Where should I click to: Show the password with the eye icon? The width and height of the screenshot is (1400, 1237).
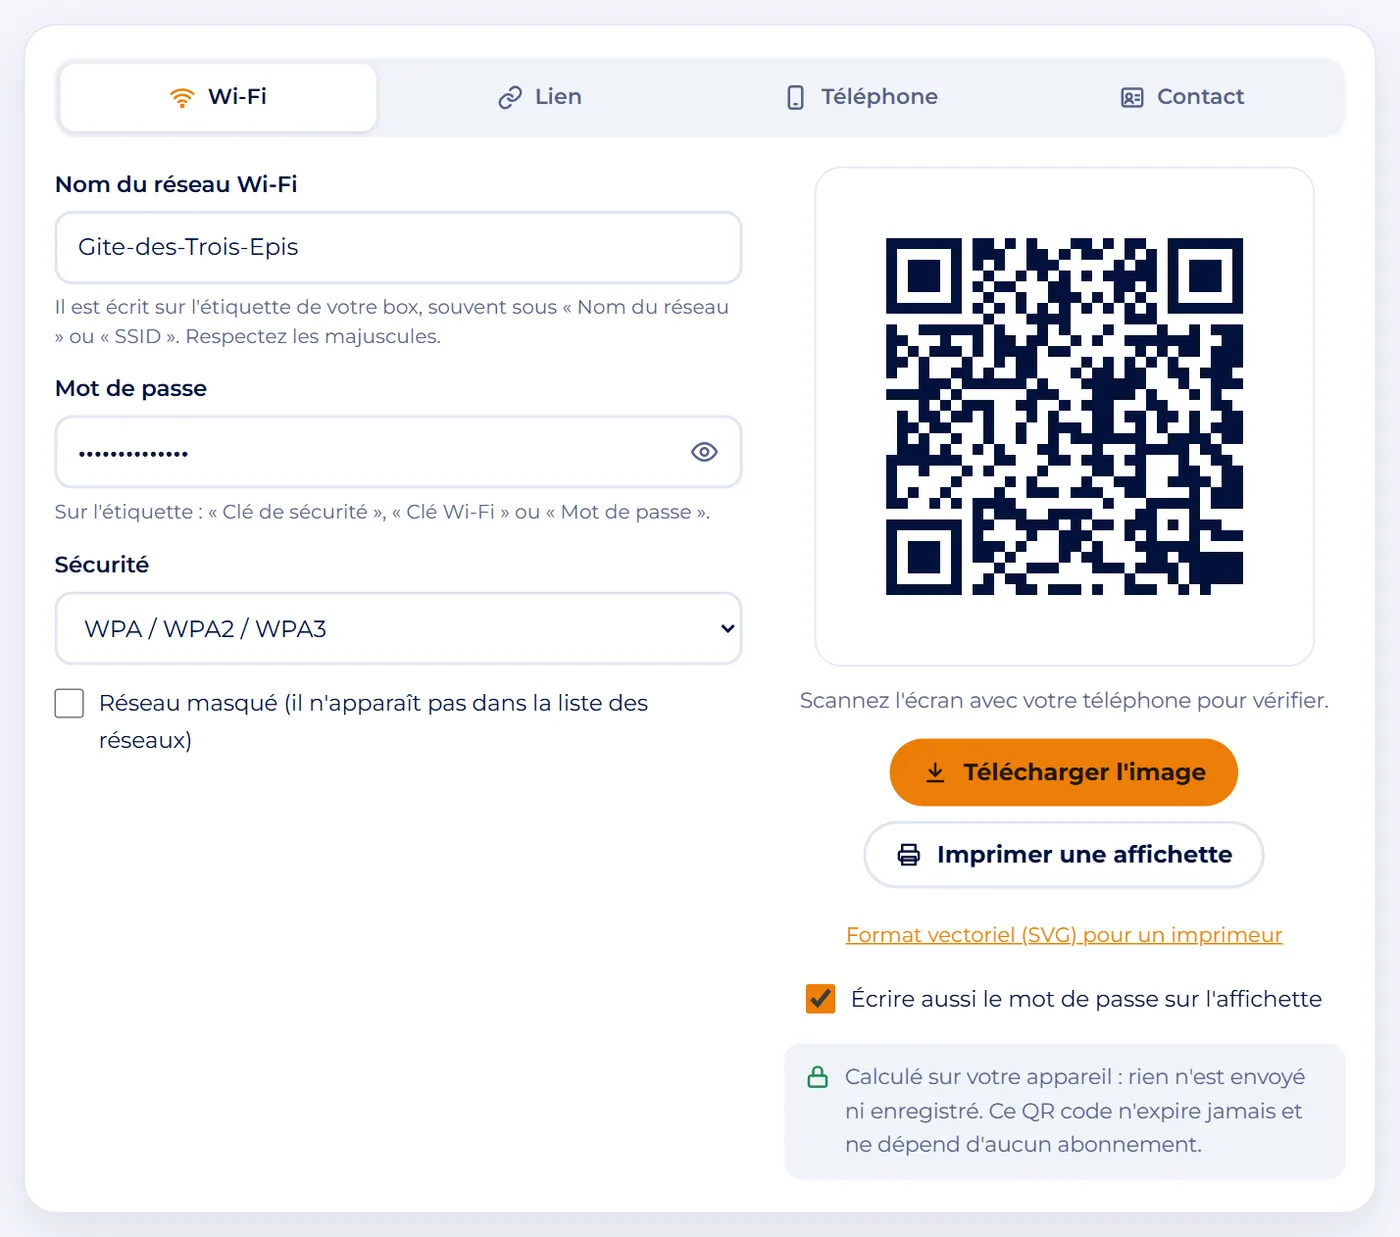click(x=704, y=452)
